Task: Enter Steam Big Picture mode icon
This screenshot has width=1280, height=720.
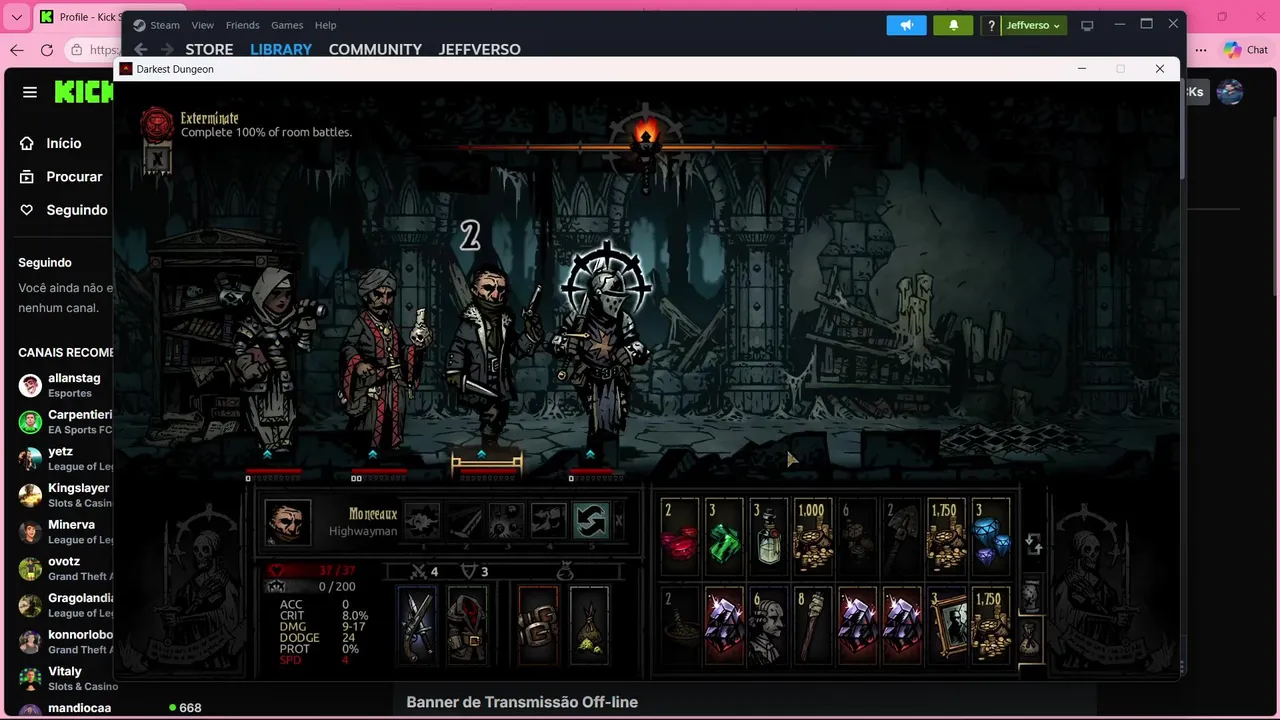Action: coord(1087,25)
